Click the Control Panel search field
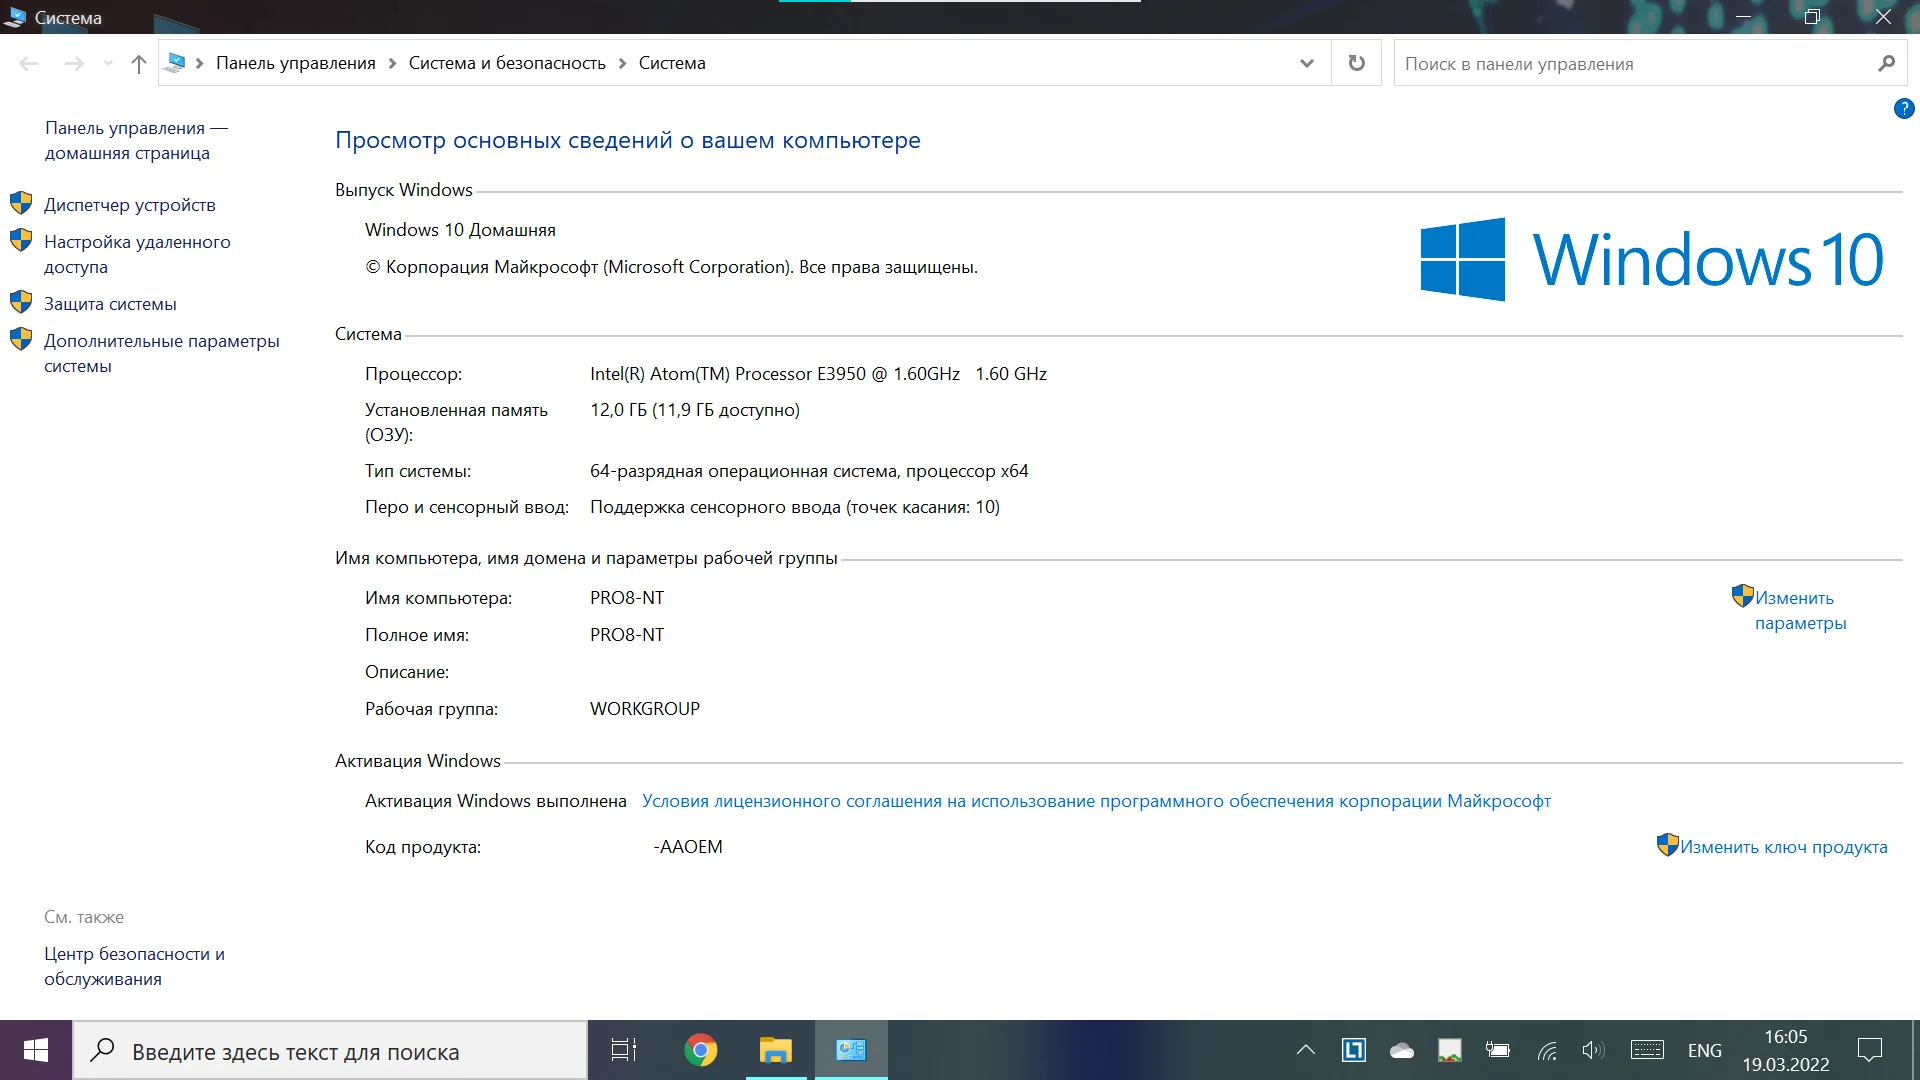This screenshot has width=1920, height=1080. point(1630,64)
